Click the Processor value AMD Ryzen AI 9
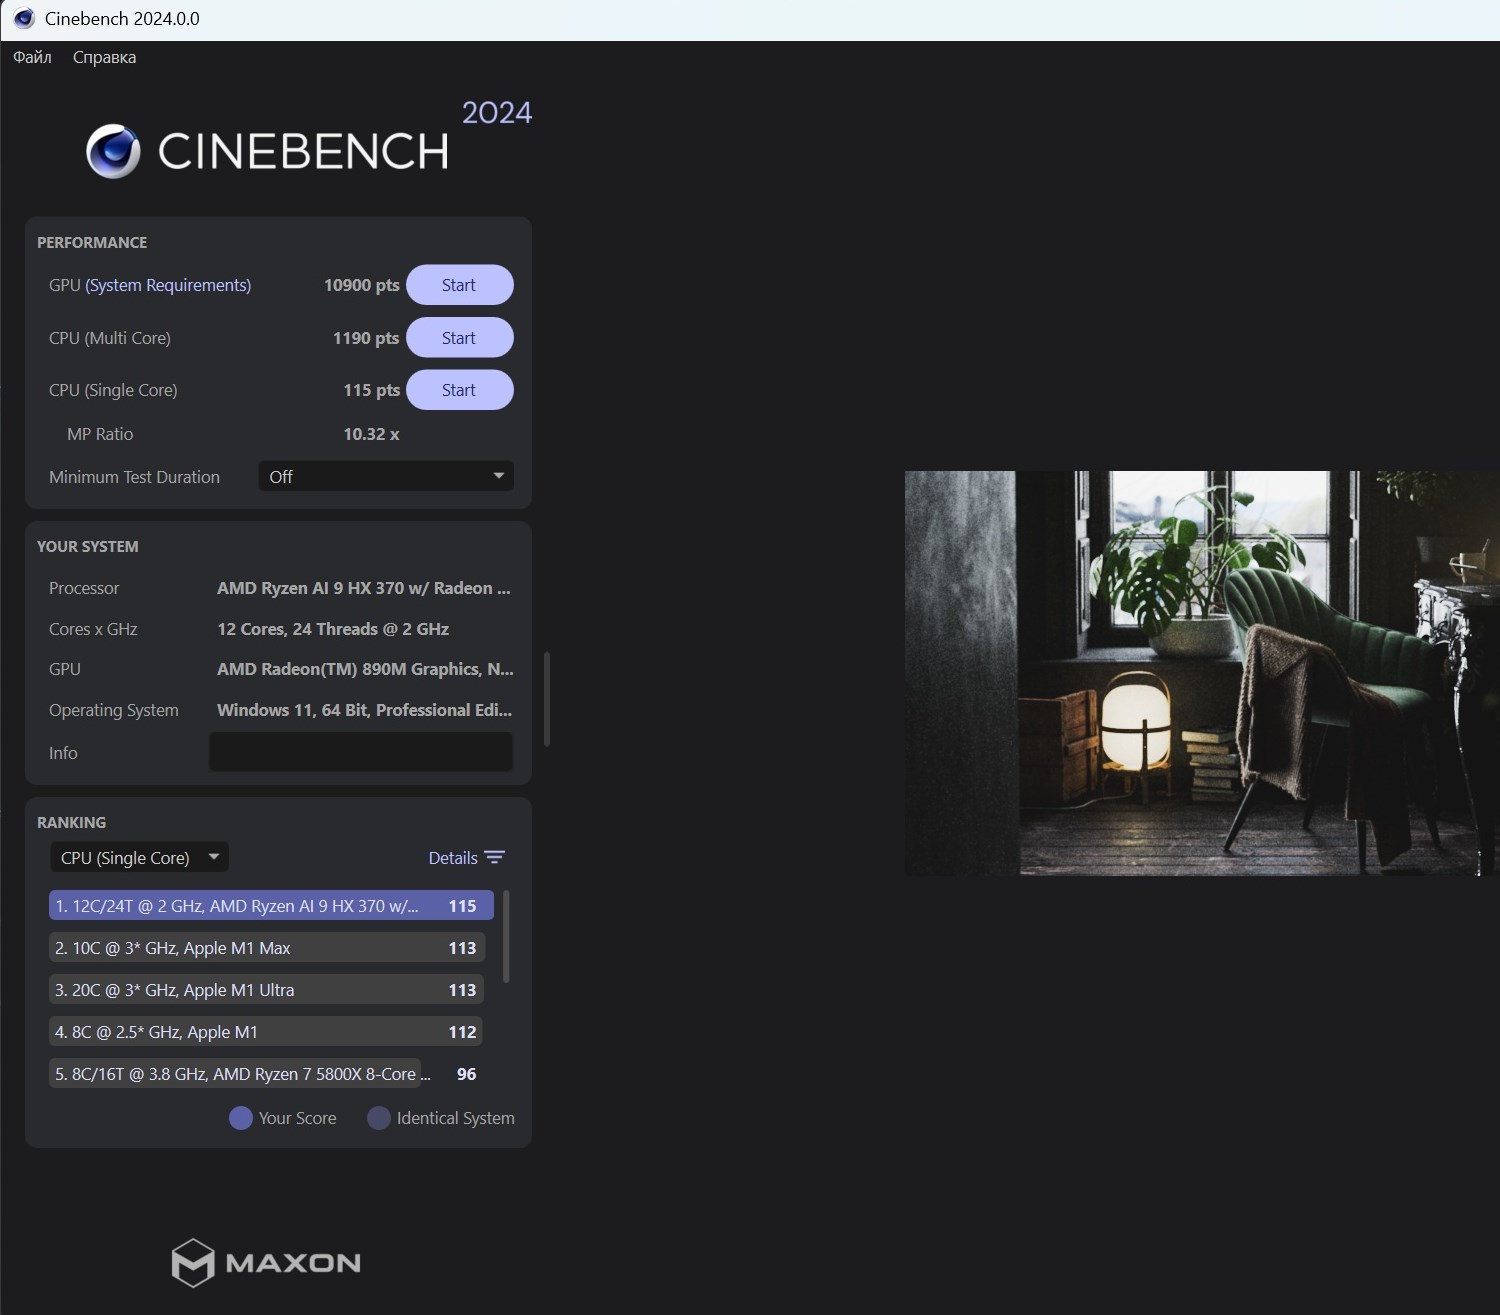Screen dimensions: 1500x1315 click(364, 588)
